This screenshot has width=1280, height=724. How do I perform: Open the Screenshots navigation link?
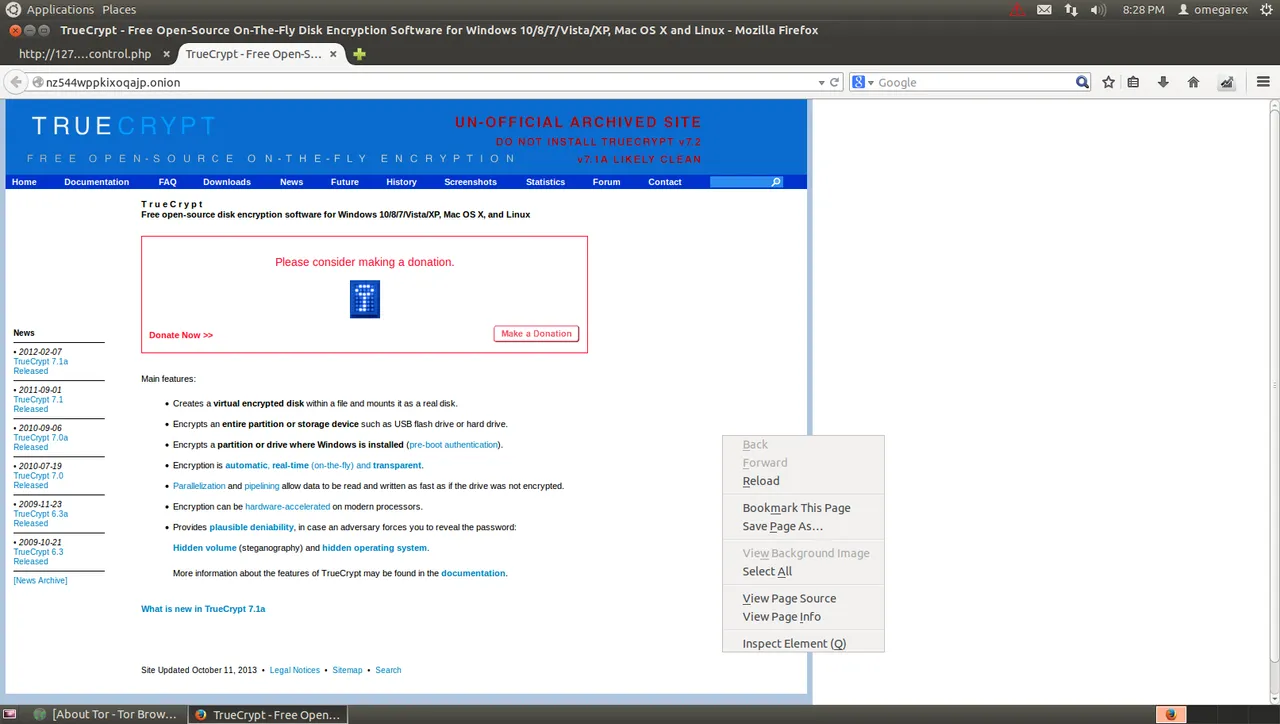[470, 182]
